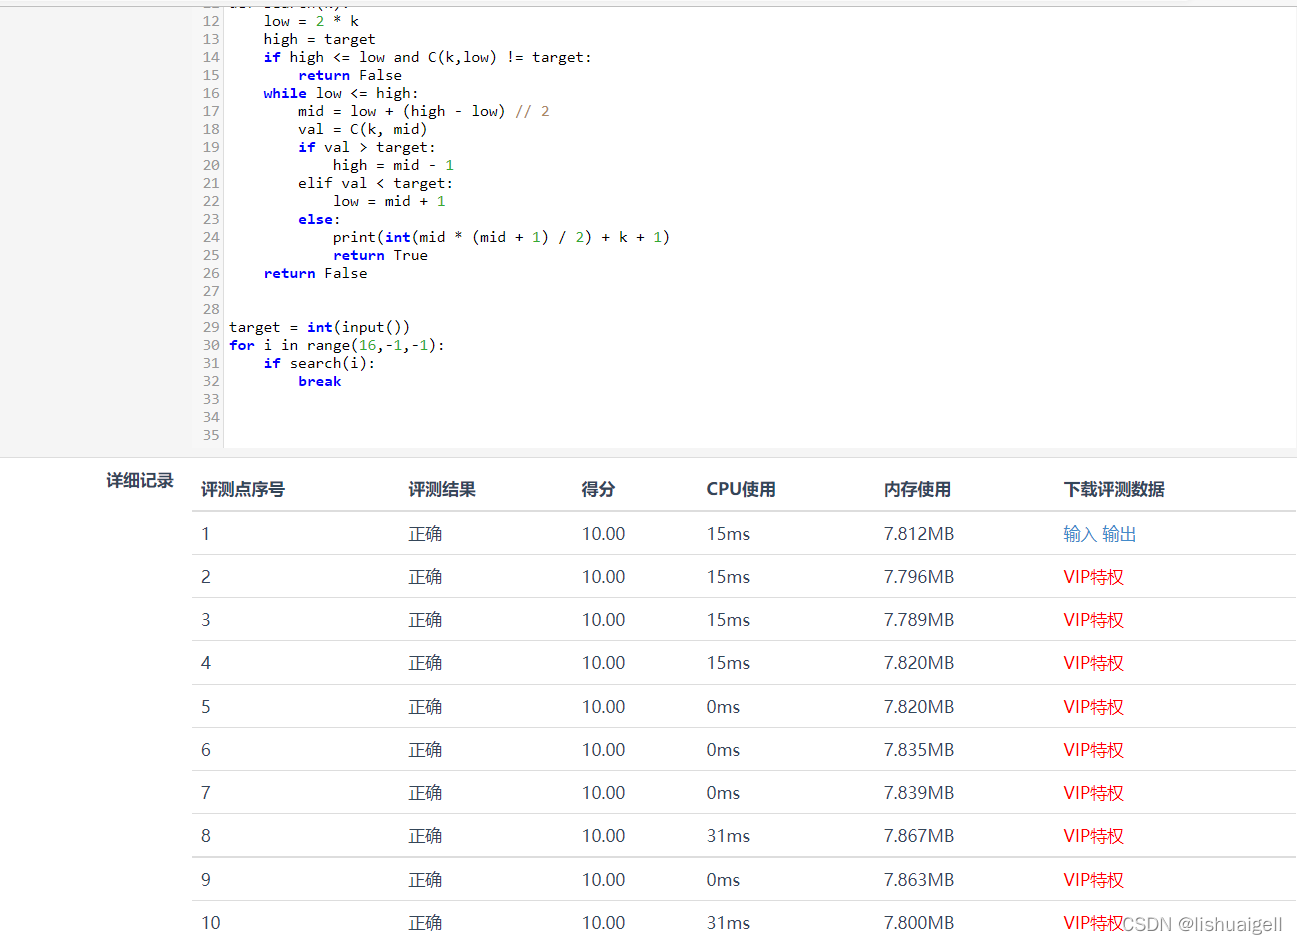Click VIP特权 link in test point 9 row
1297x944 pixels.
(x=1094, y=880)
